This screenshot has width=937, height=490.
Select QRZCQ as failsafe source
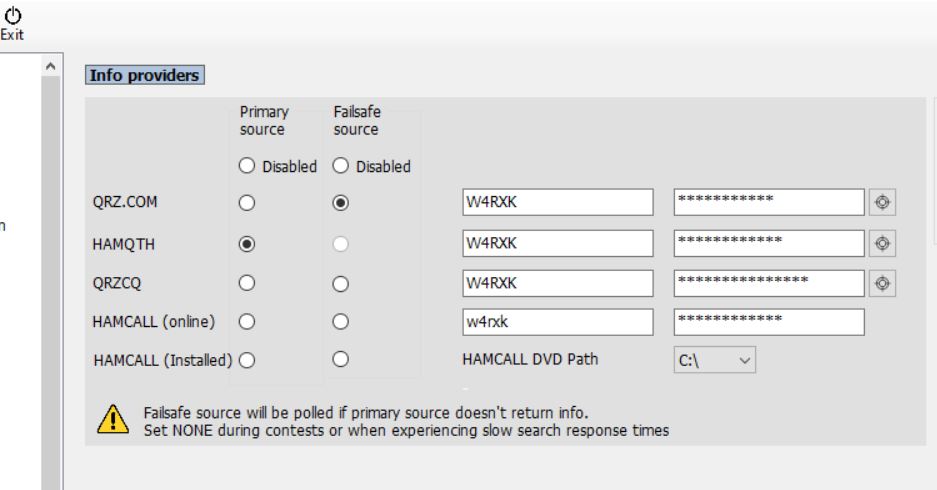341,284
